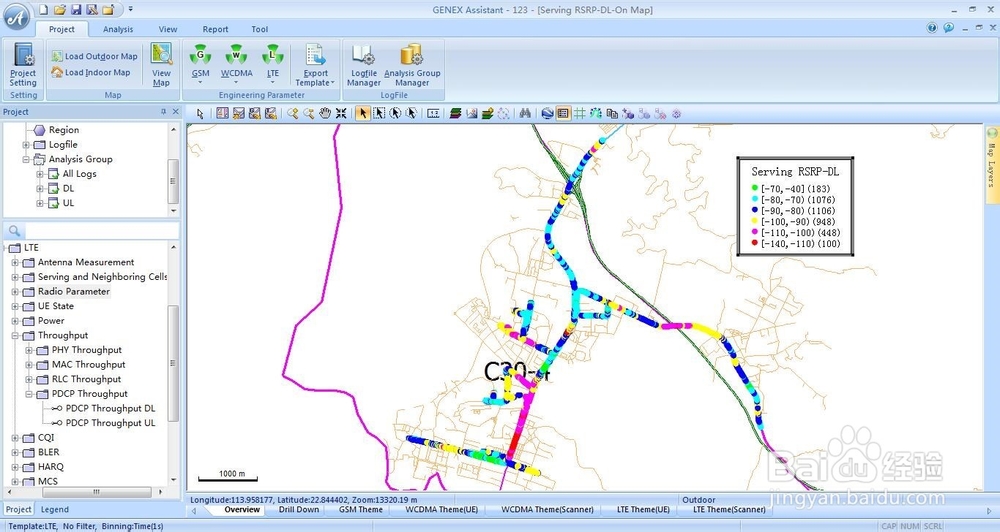The image size is (1000, 532).
Task: Click the zoom in magnifier tool
Action: pyautogui.click(x=293, y=114)
